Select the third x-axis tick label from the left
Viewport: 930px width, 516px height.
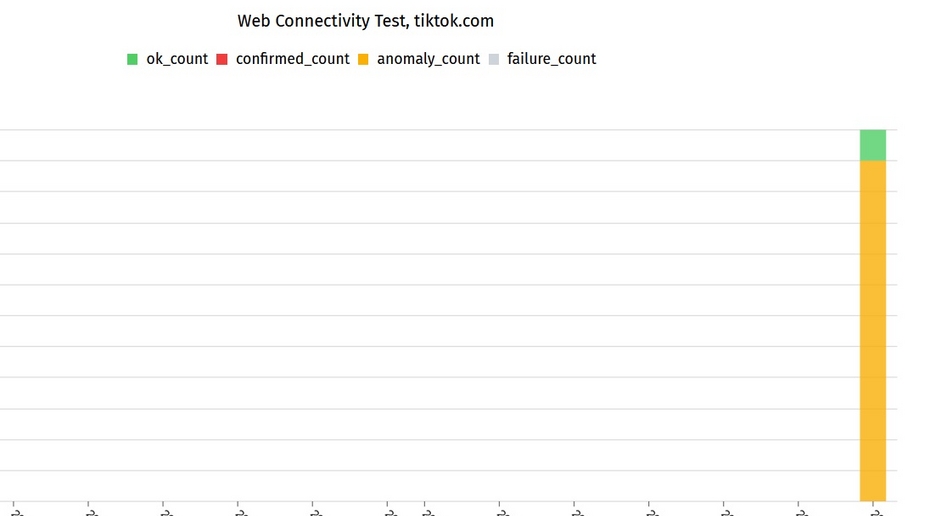[x=167, y=512]
